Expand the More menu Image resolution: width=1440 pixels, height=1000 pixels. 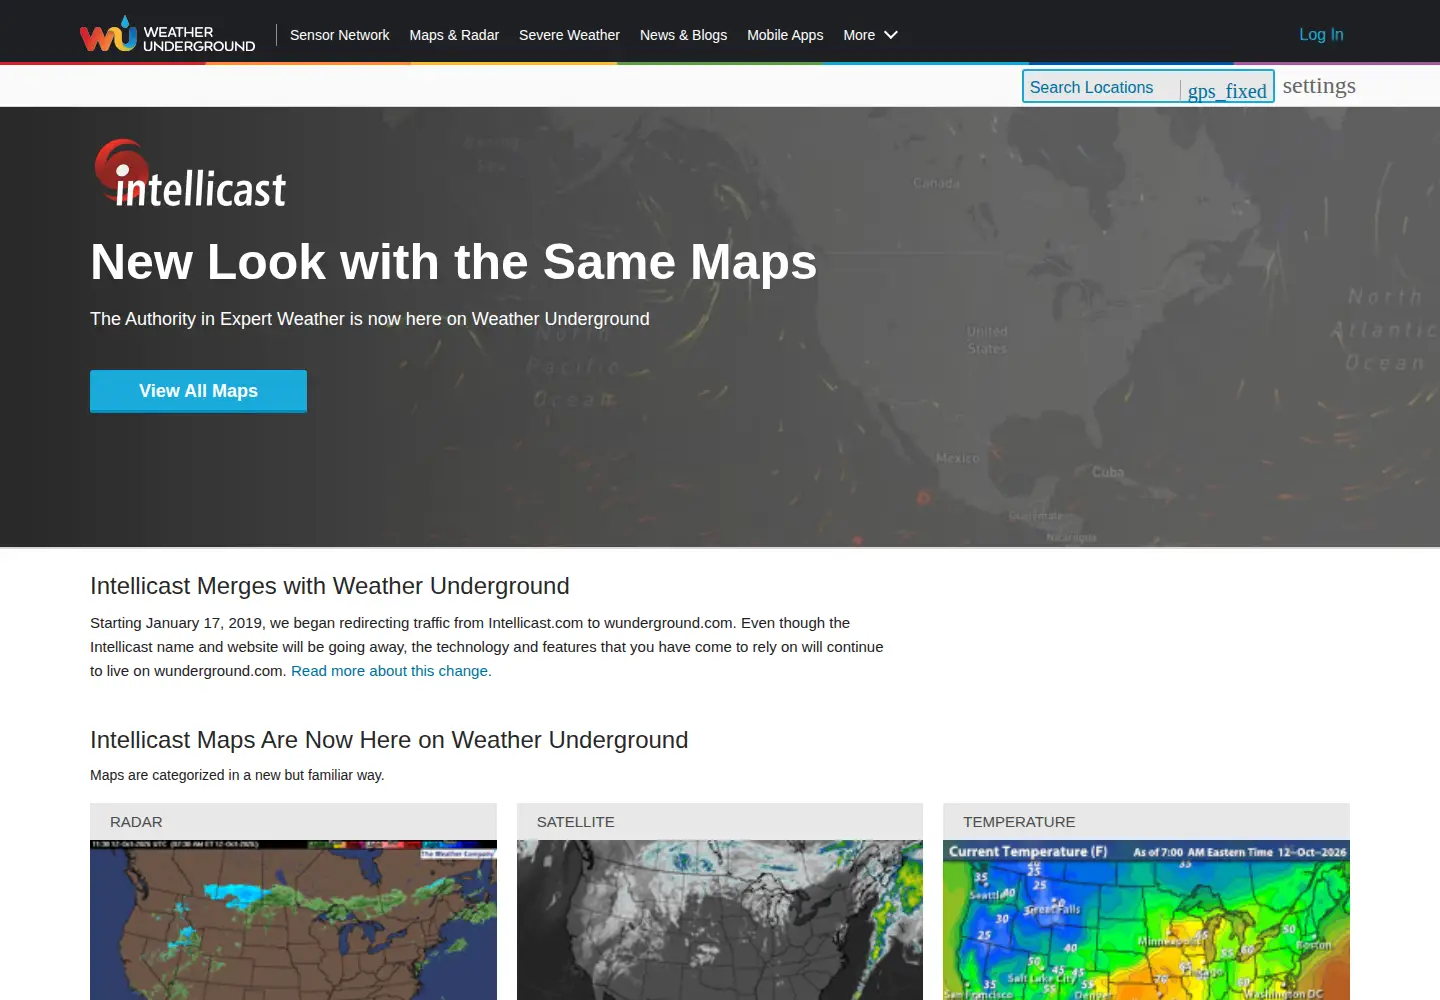click(x=870, y=35)
